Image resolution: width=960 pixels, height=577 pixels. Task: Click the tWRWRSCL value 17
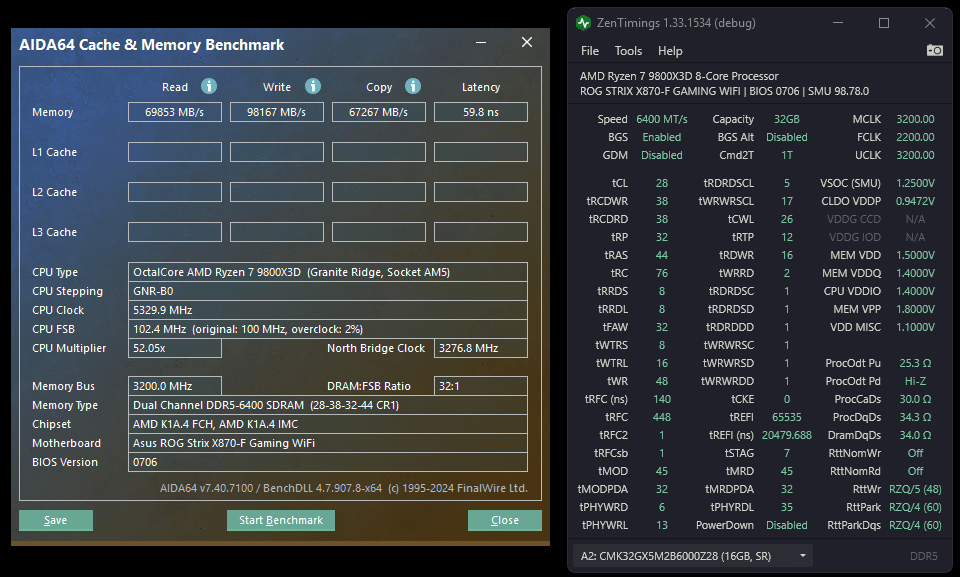click(787, 201)
